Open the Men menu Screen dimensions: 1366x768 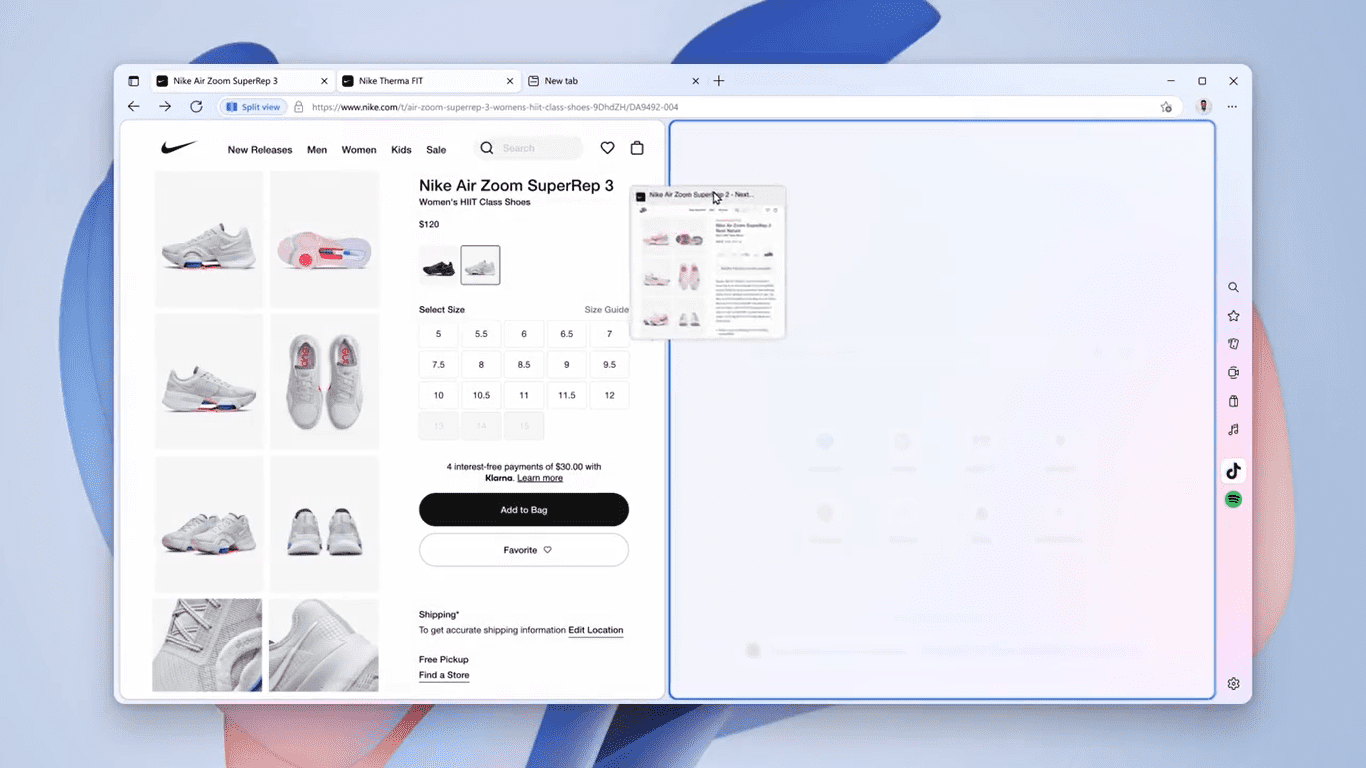pos(317,150)
